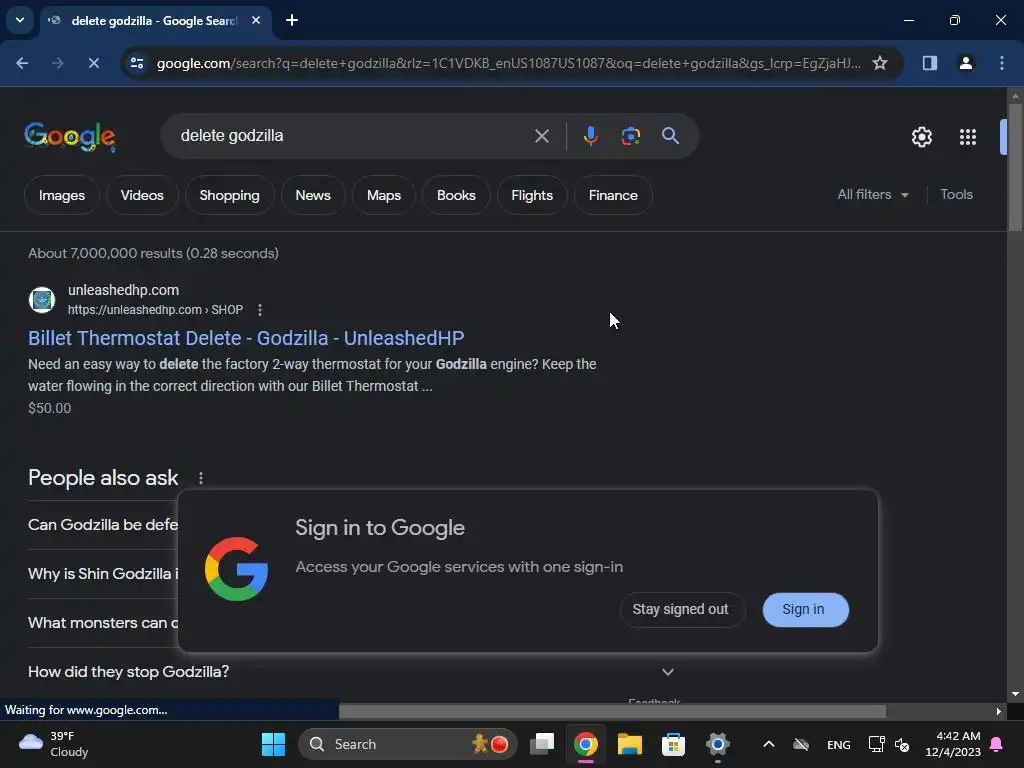Expand Why is Shin Godzilla question
Viewport: 1024px width, 768px height.
(103, 573)
